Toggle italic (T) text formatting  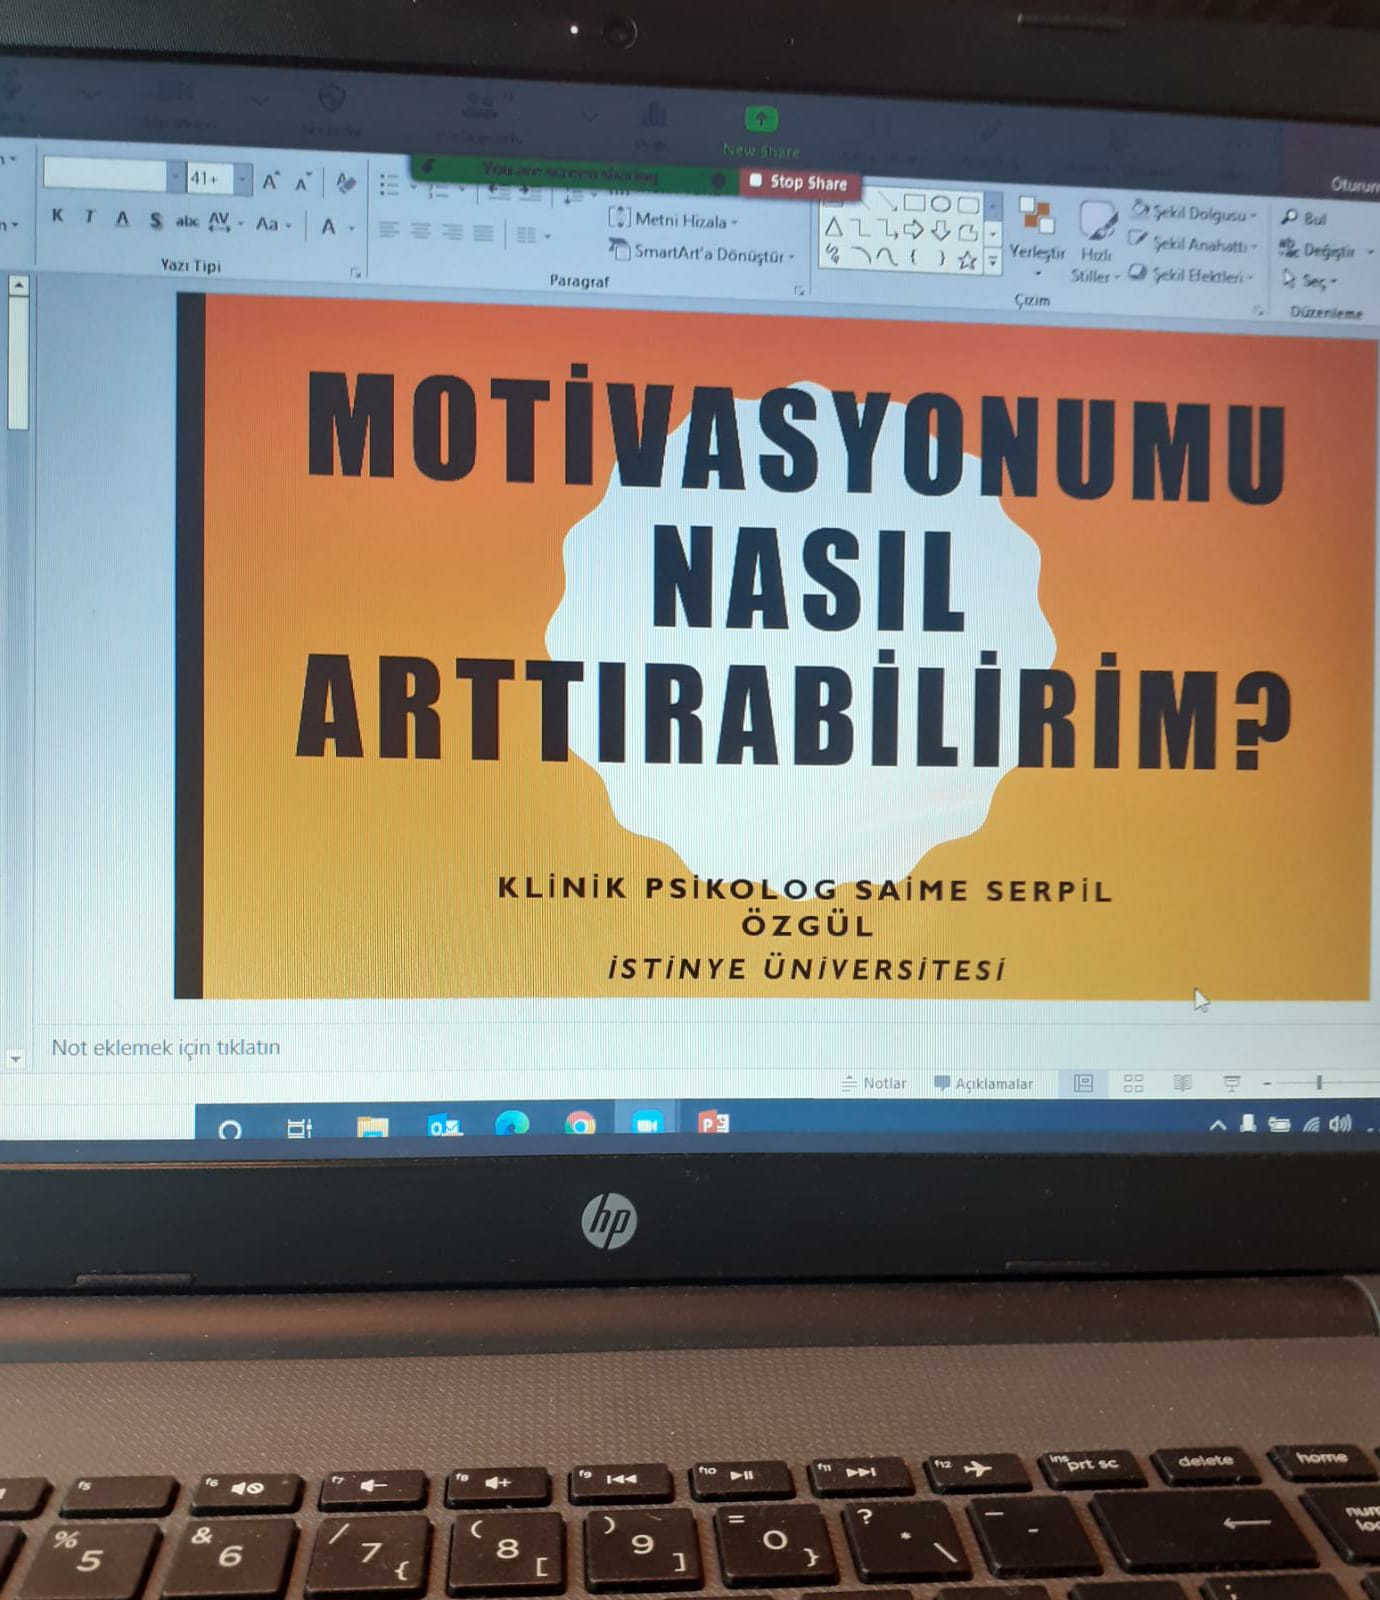point(89,217)
